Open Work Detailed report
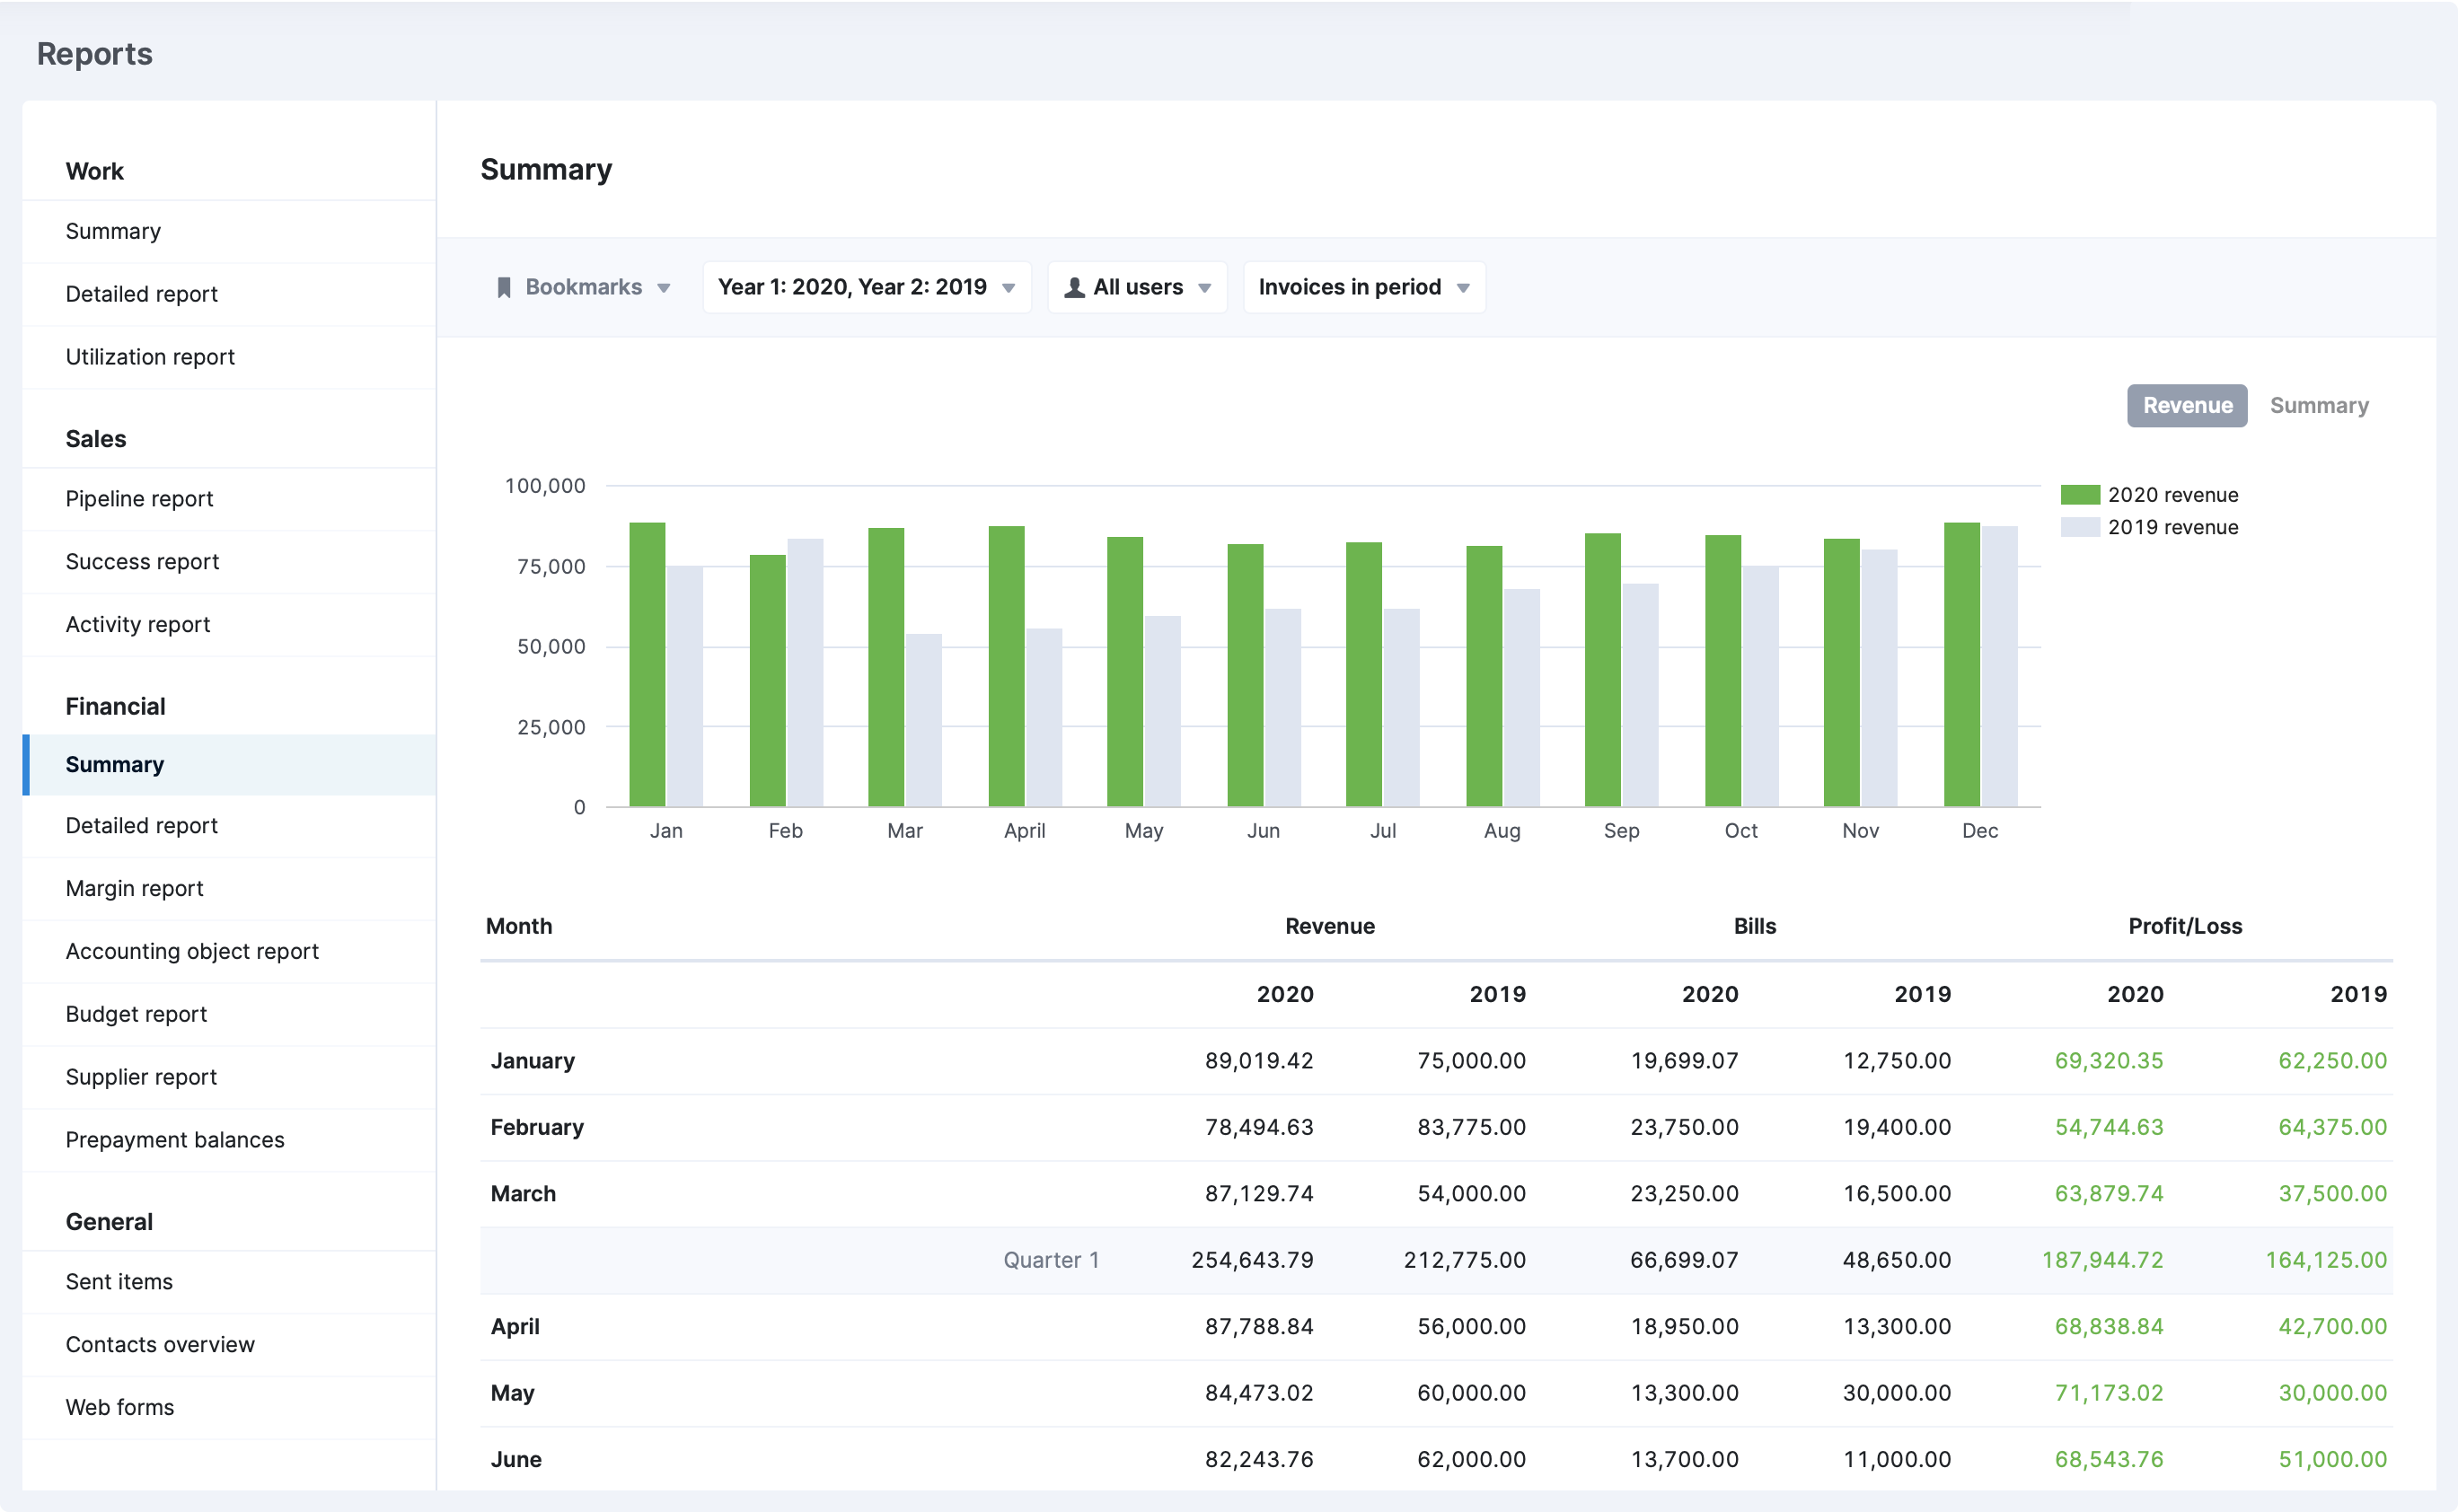 point(229,295)
